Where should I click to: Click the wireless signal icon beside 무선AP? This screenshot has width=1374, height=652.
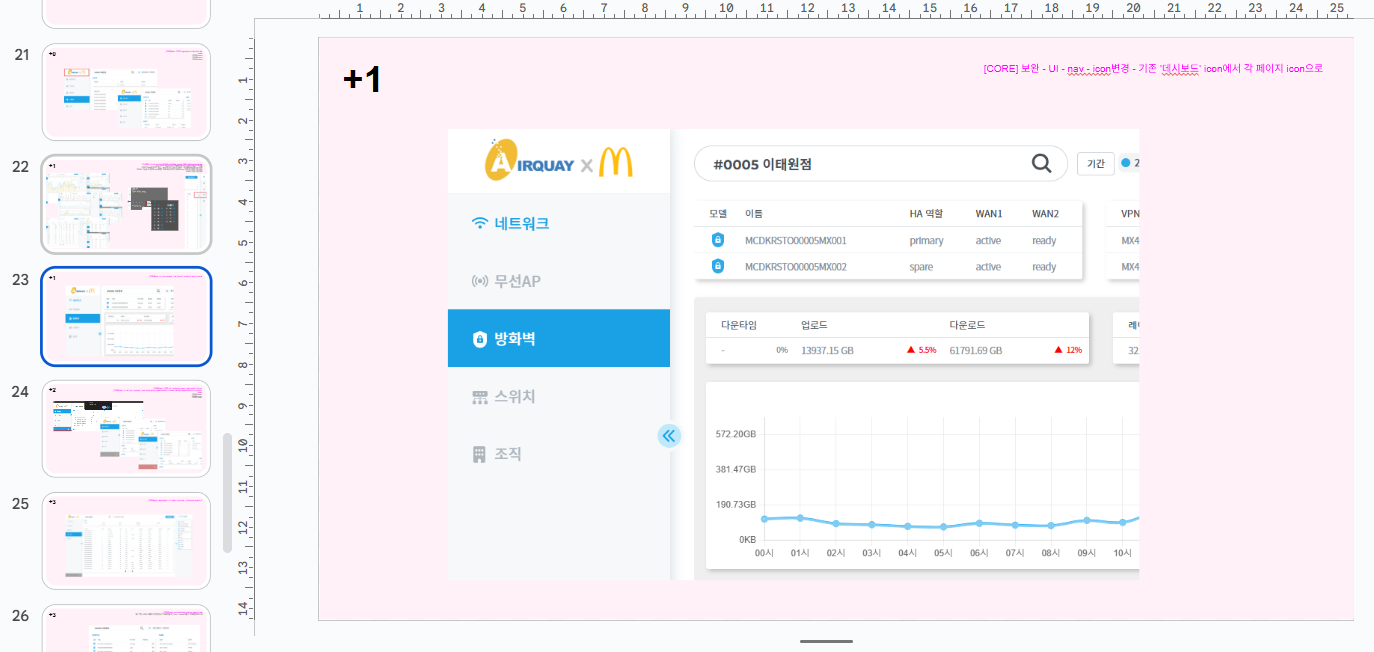point(480,281)
